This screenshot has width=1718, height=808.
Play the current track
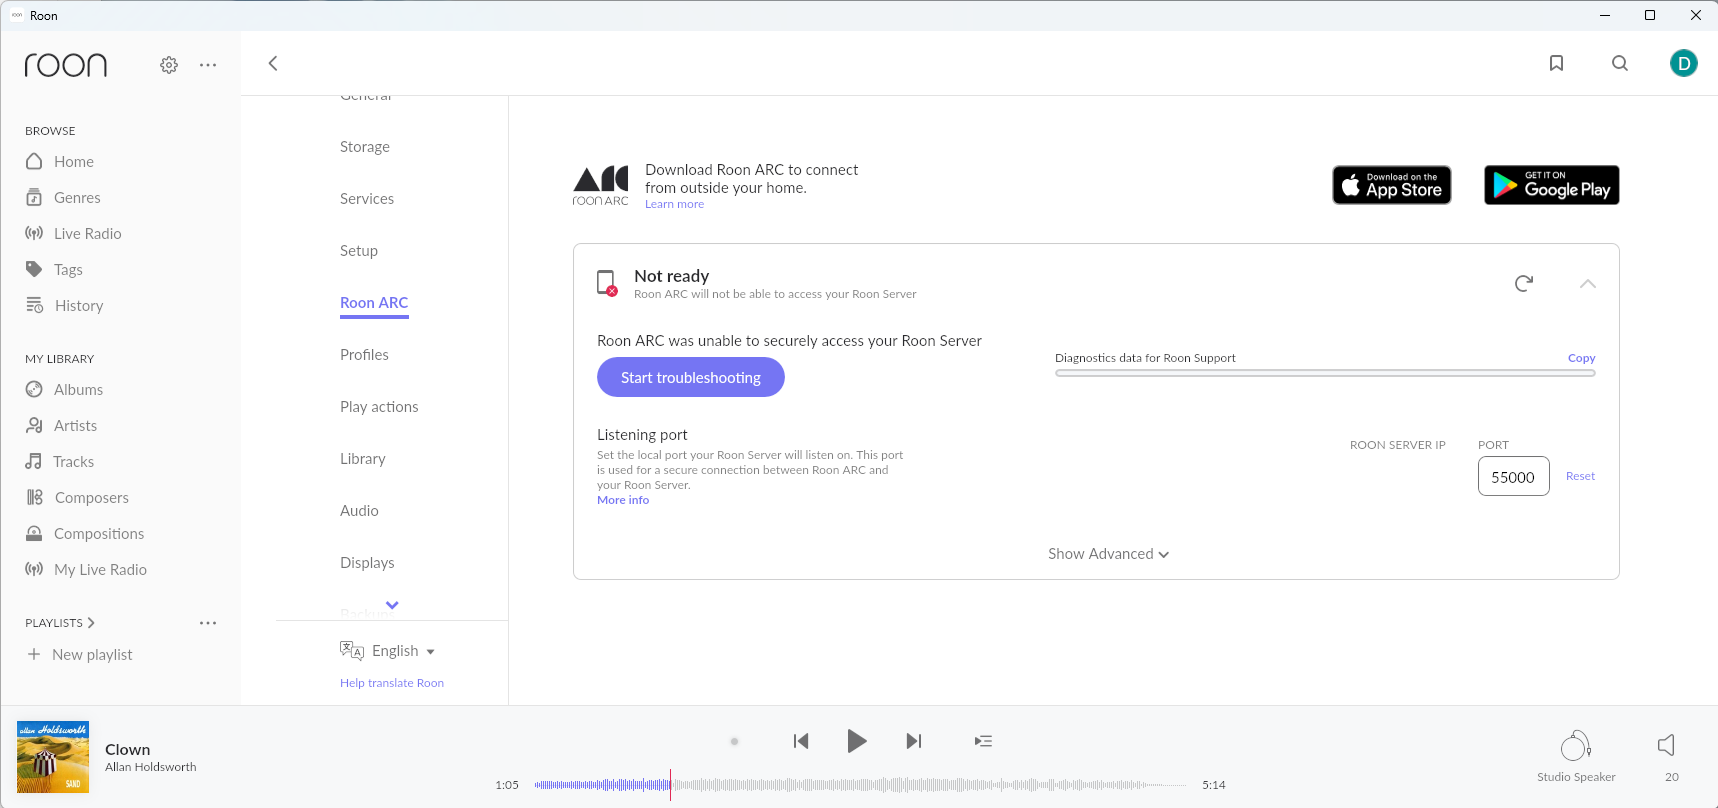857,741
